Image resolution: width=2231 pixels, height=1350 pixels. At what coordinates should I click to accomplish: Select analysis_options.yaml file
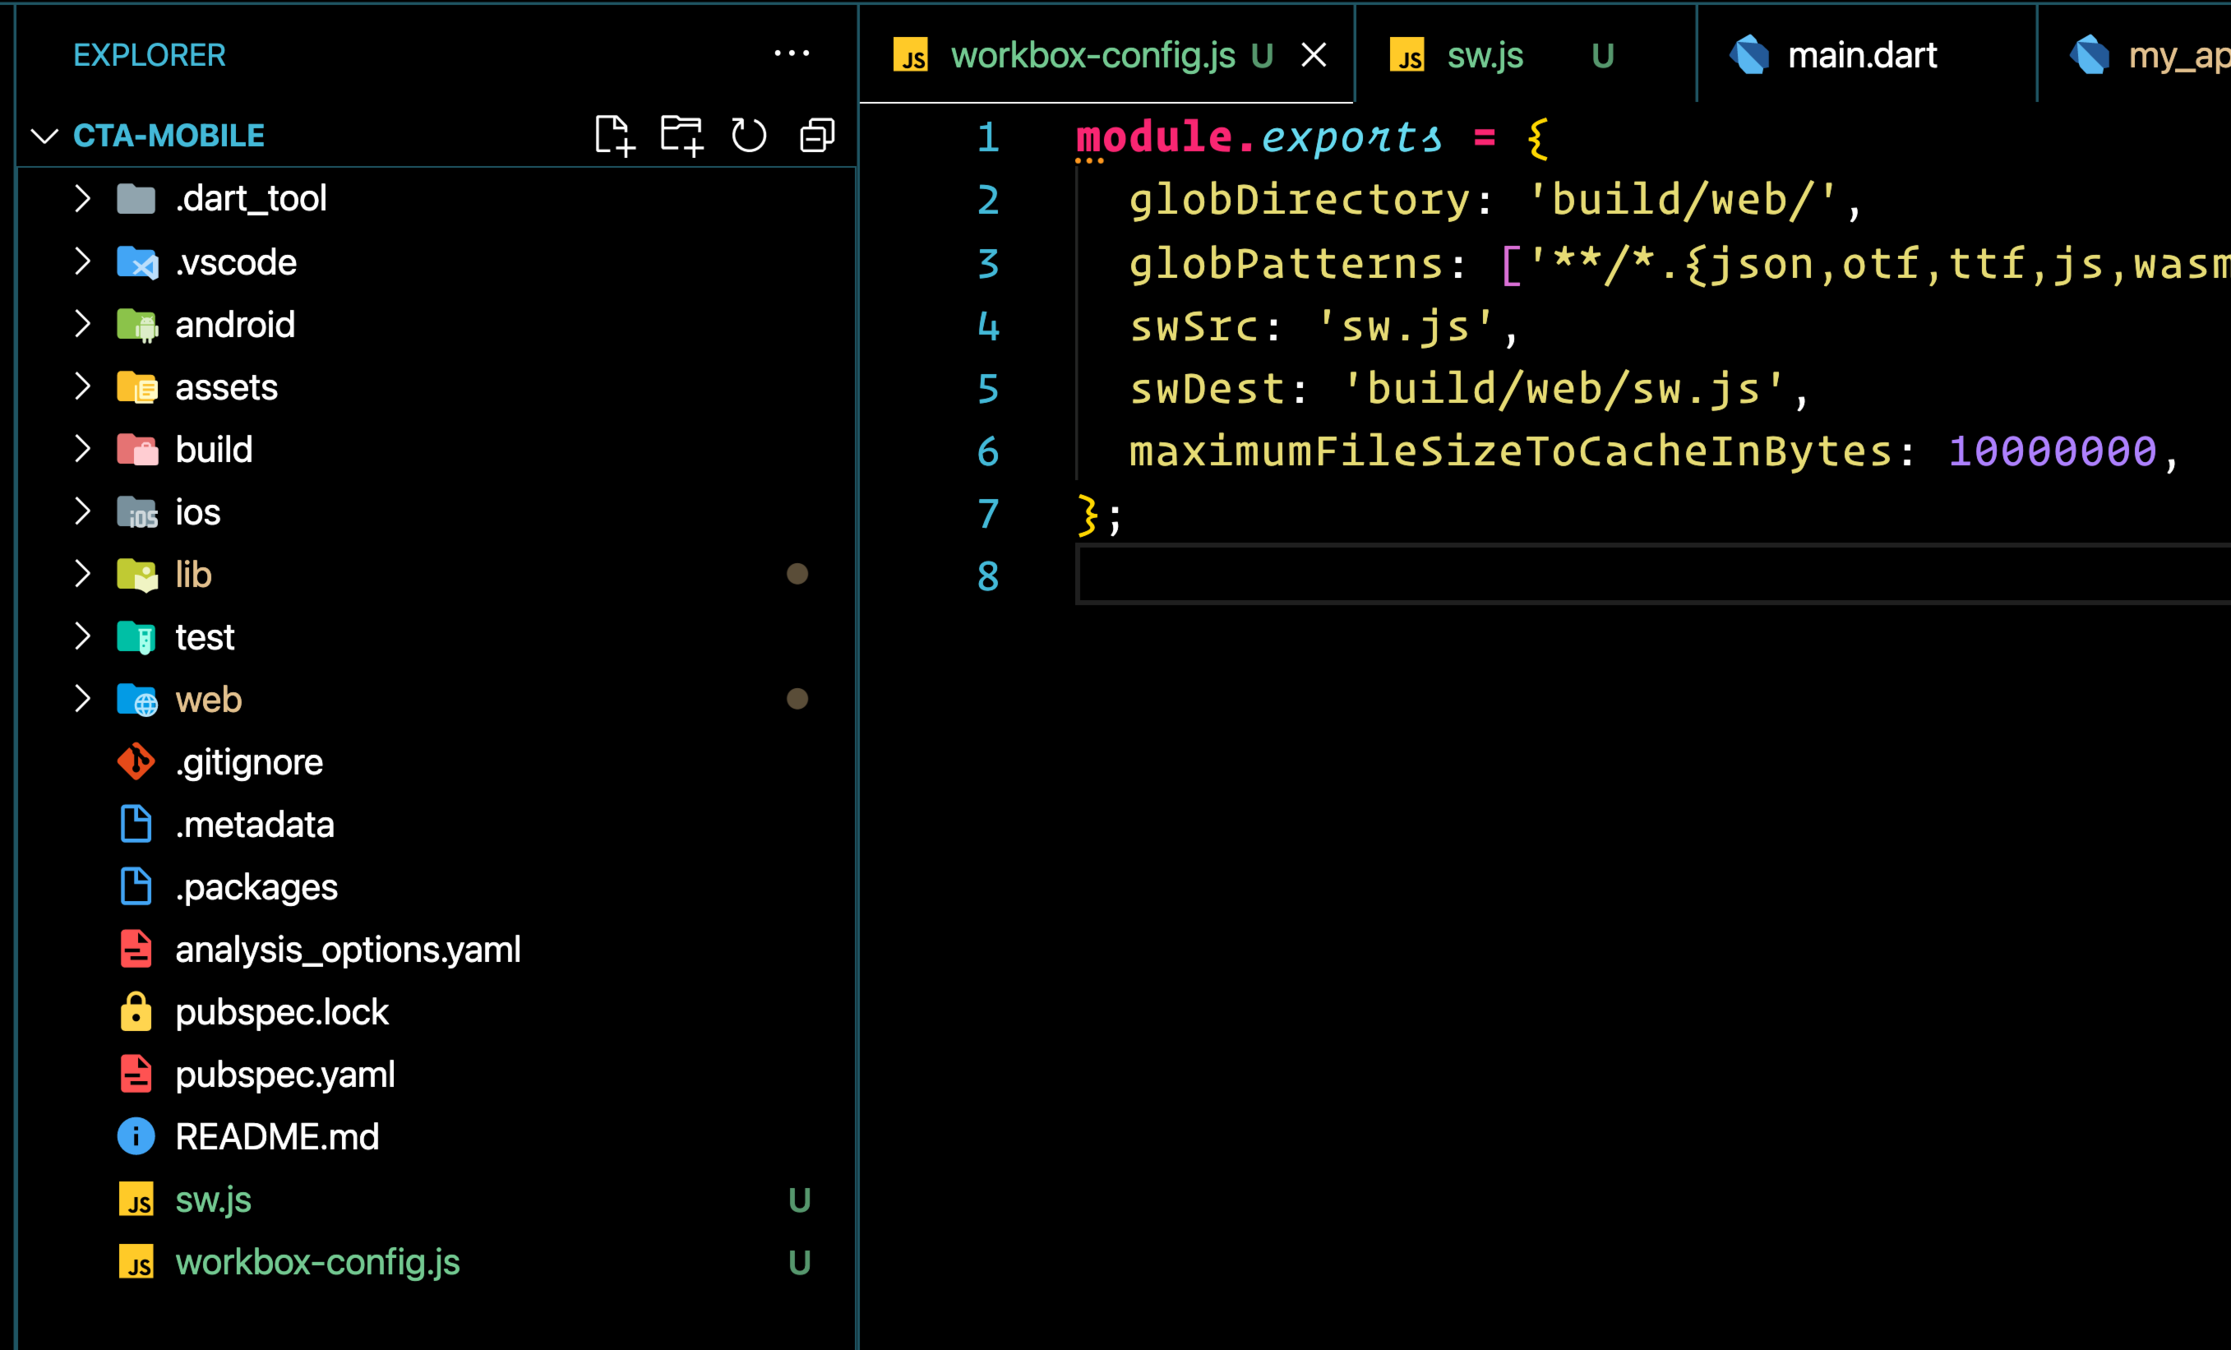(x=347, y=949)
